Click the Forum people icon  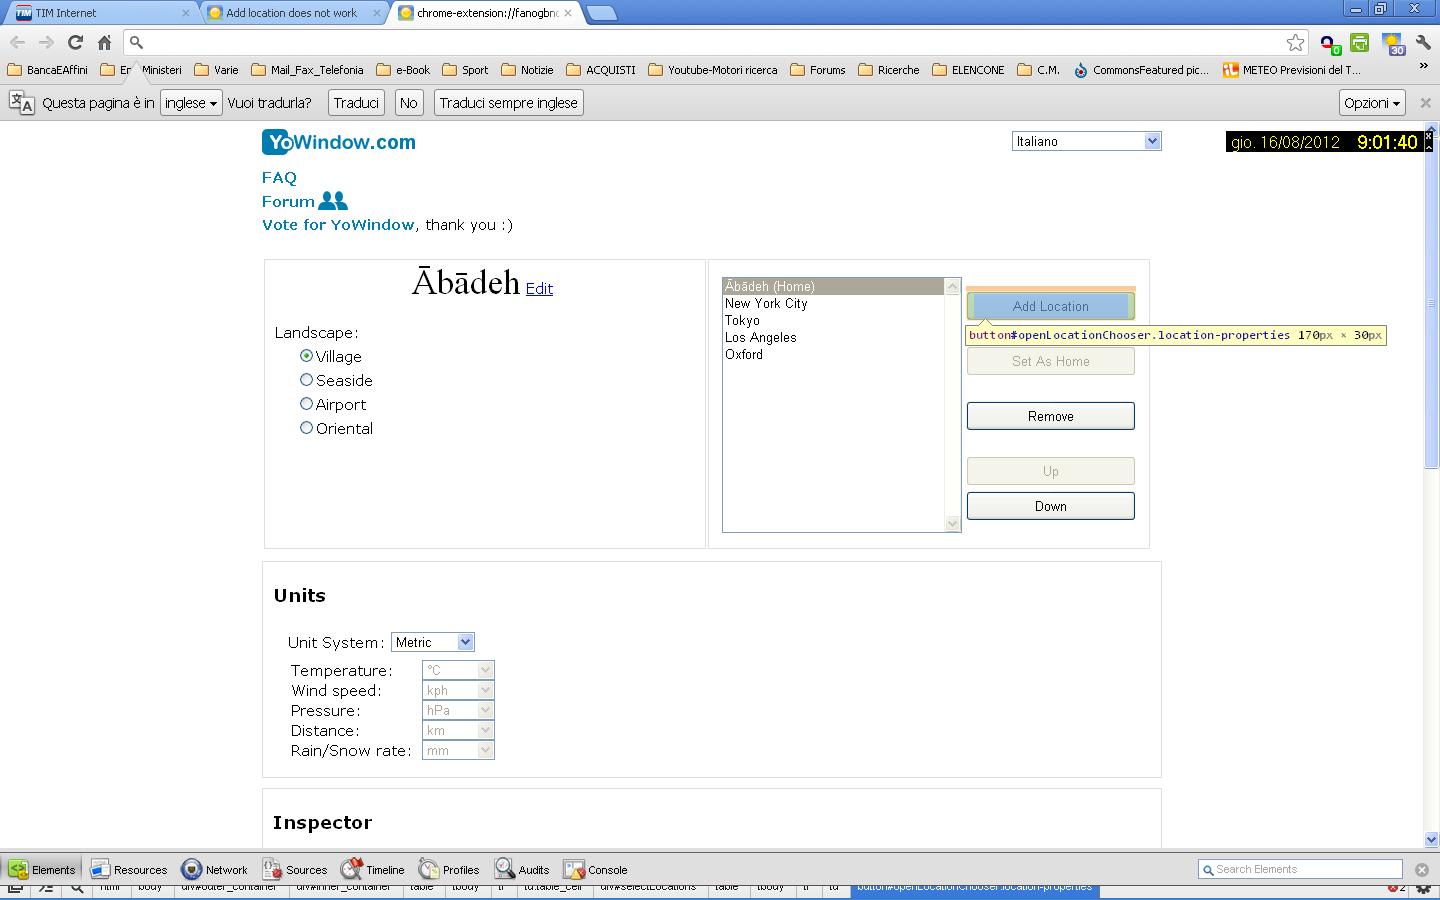pos(332,201)
